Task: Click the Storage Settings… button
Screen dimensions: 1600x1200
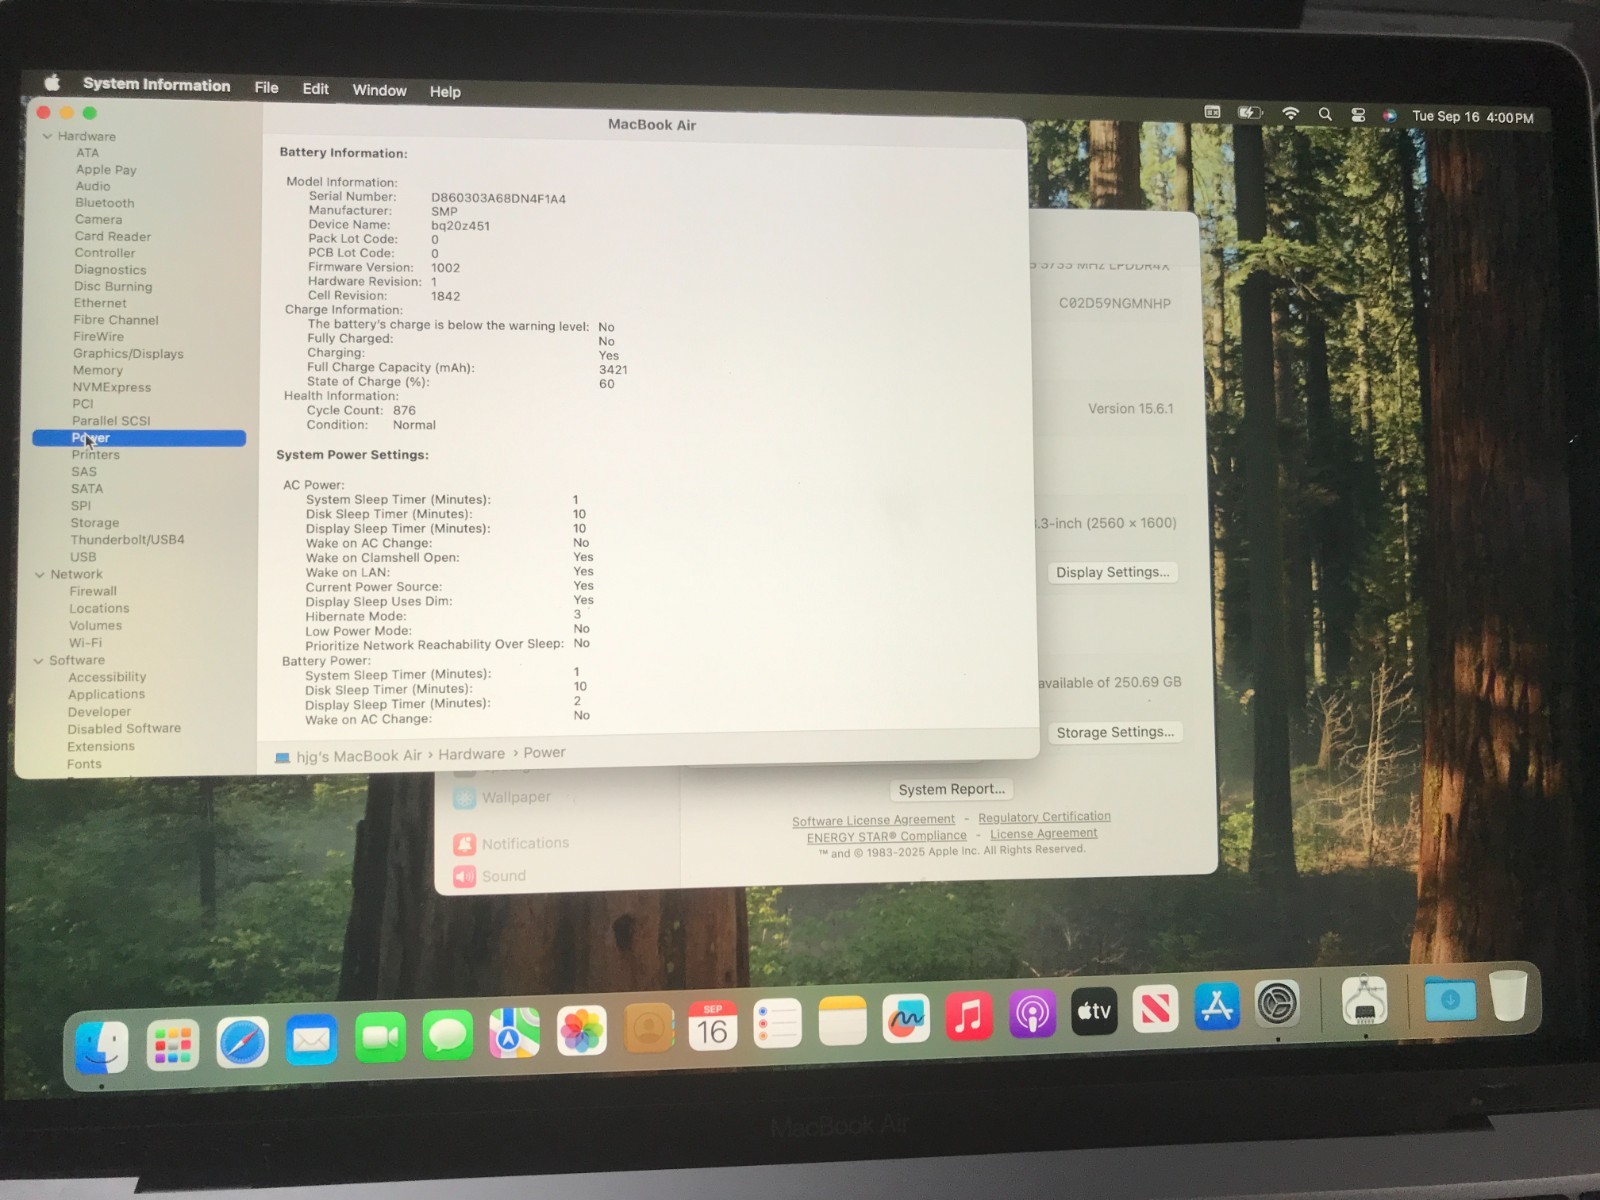Action: click(1115, 732)
